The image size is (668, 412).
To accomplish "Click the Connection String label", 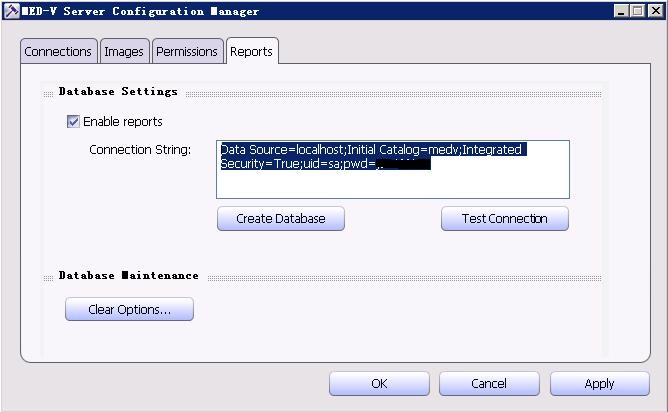I will pyautogui.click(x=140, y=150).
